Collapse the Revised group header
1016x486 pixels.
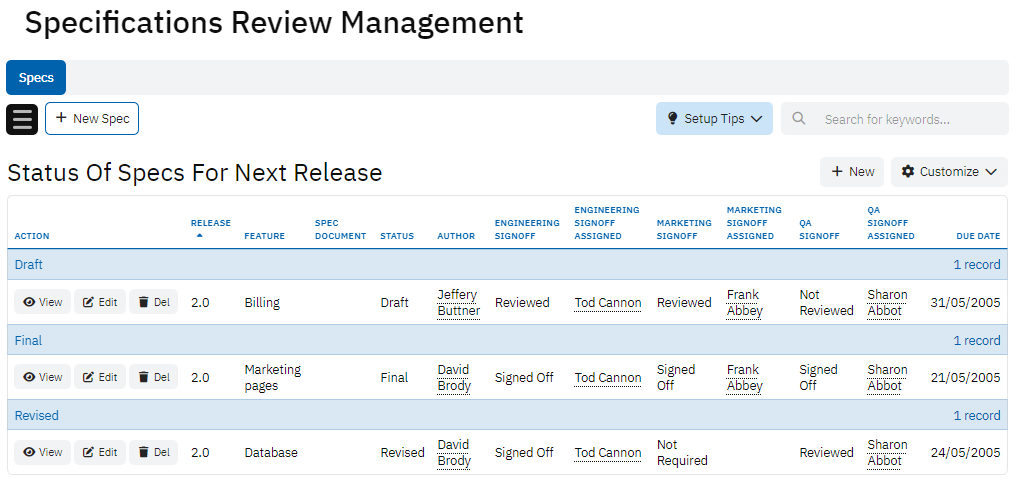(x=37, y=415)
